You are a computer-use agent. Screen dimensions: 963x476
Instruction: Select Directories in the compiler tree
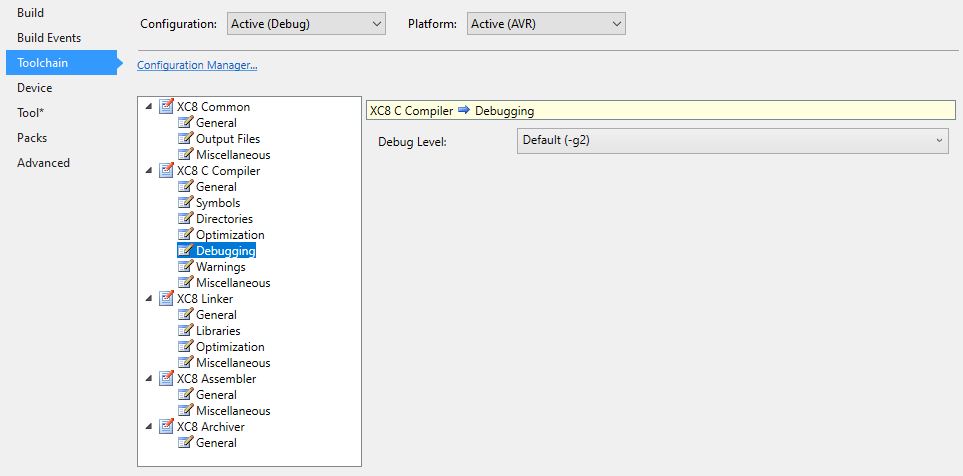click(x=224, y=219)
